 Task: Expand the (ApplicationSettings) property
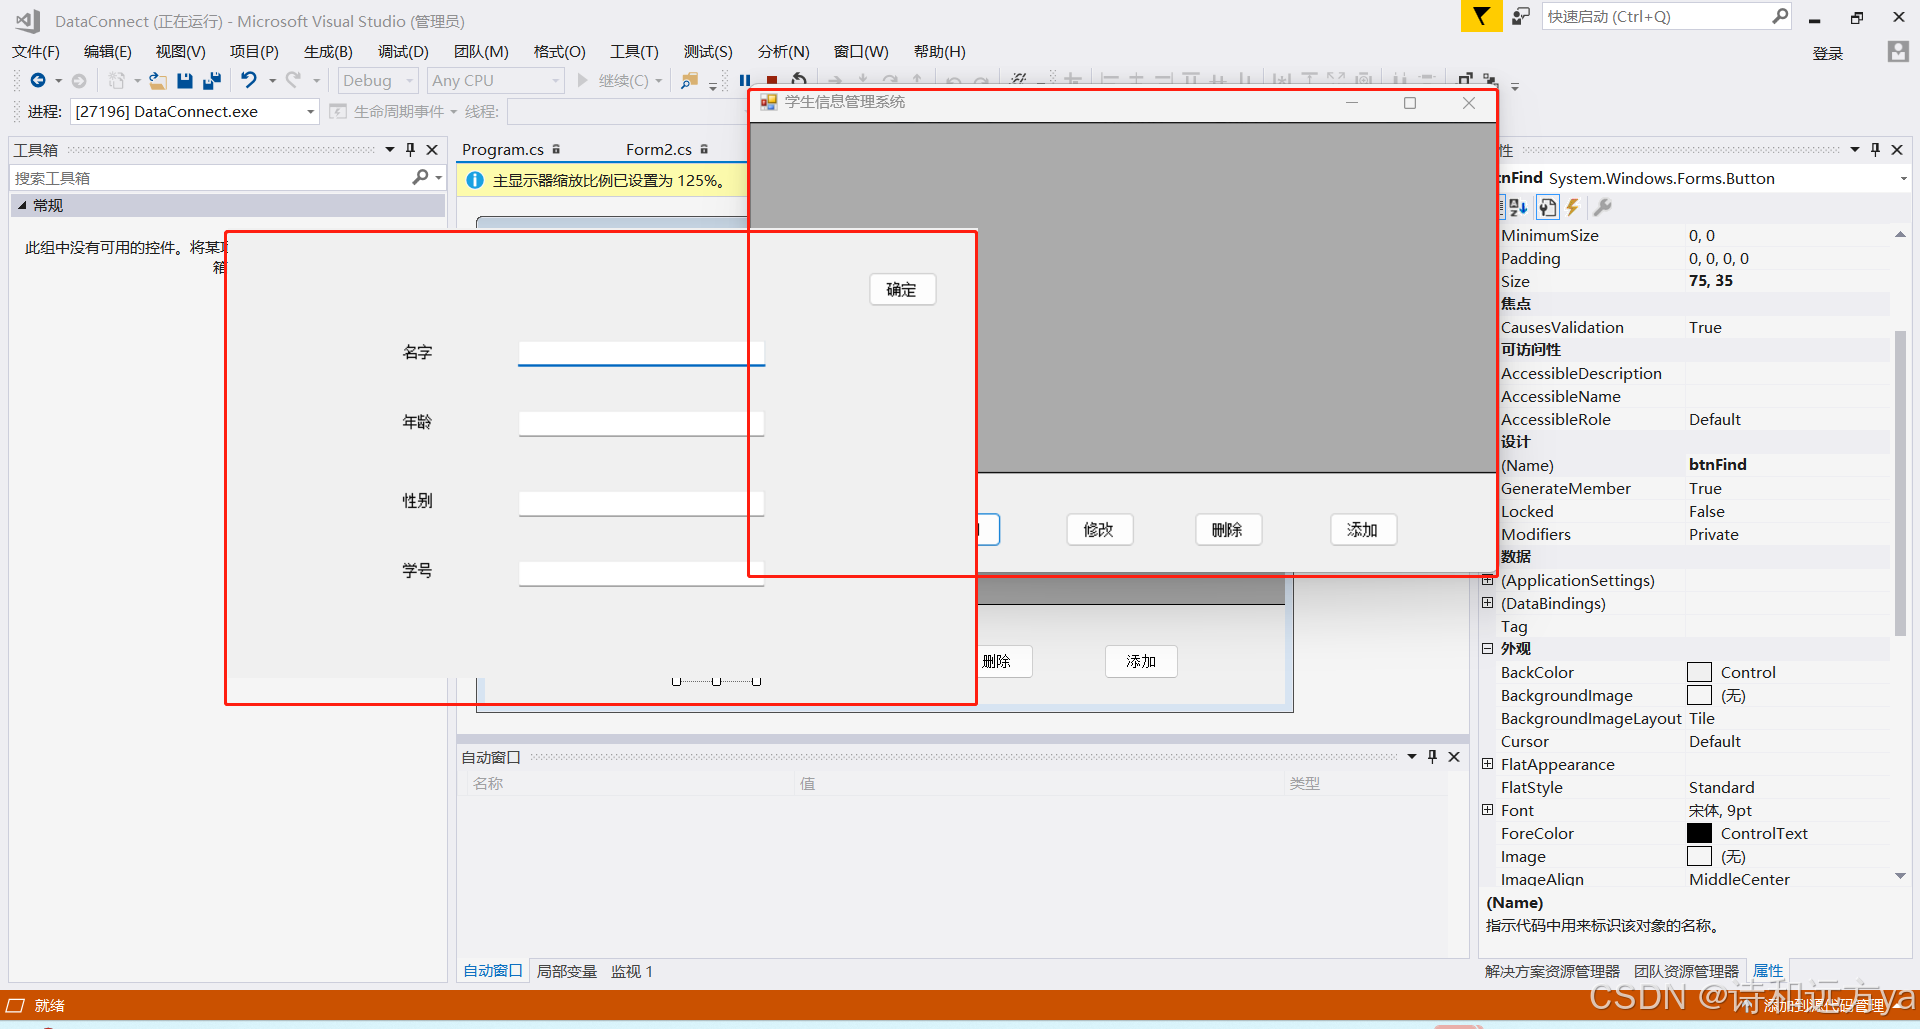pyautogui.click(x=1487, y=580)
